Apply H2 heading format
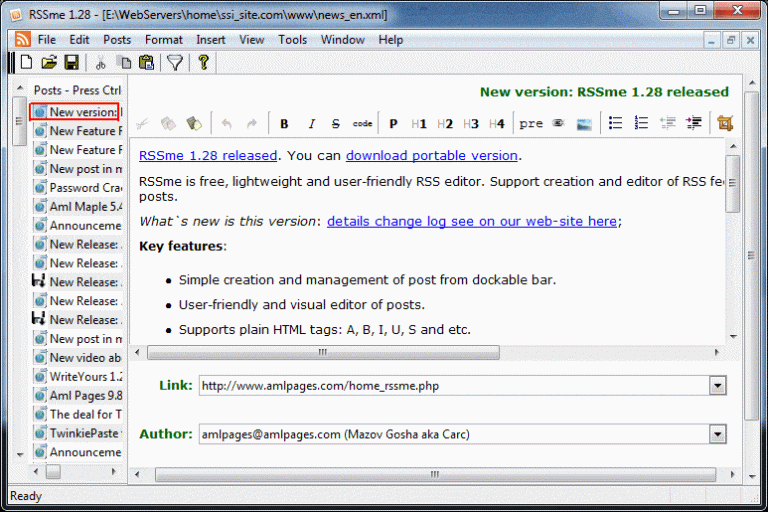The height and width of the screenshot is (512, 768). [445, 124]
